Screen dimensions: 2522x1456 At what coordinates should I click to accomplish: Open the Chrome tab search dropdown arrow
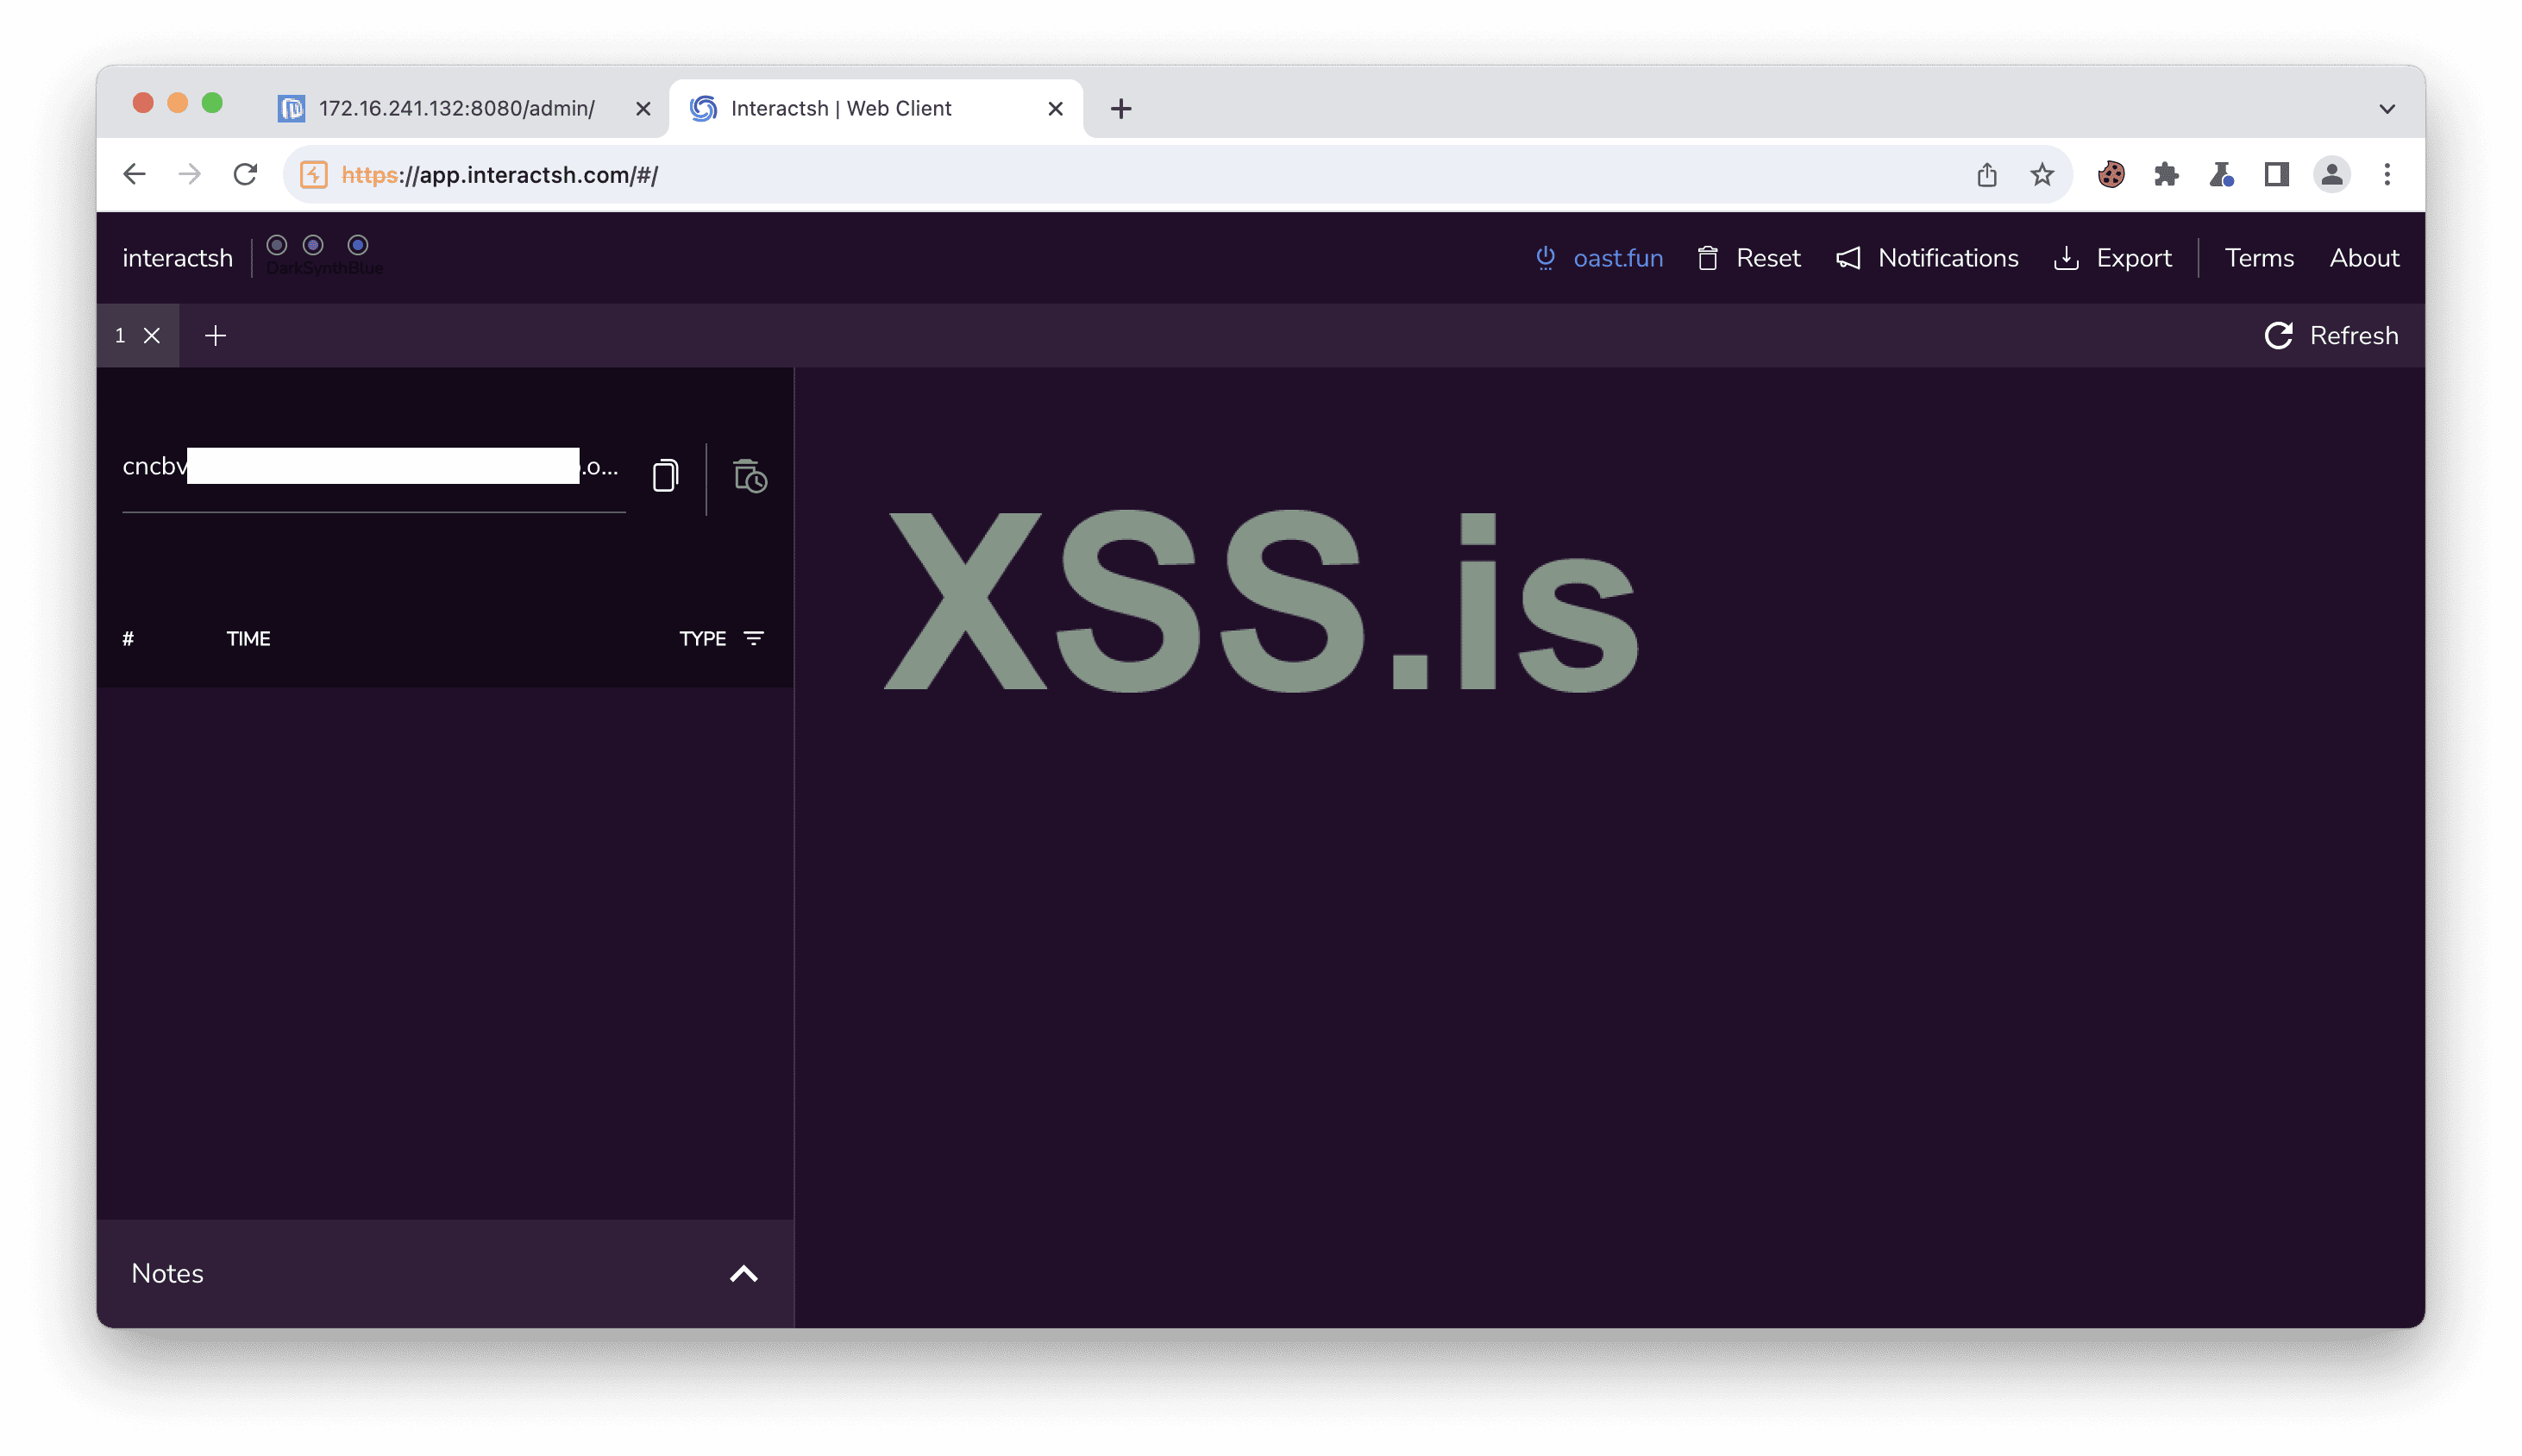2387,109
